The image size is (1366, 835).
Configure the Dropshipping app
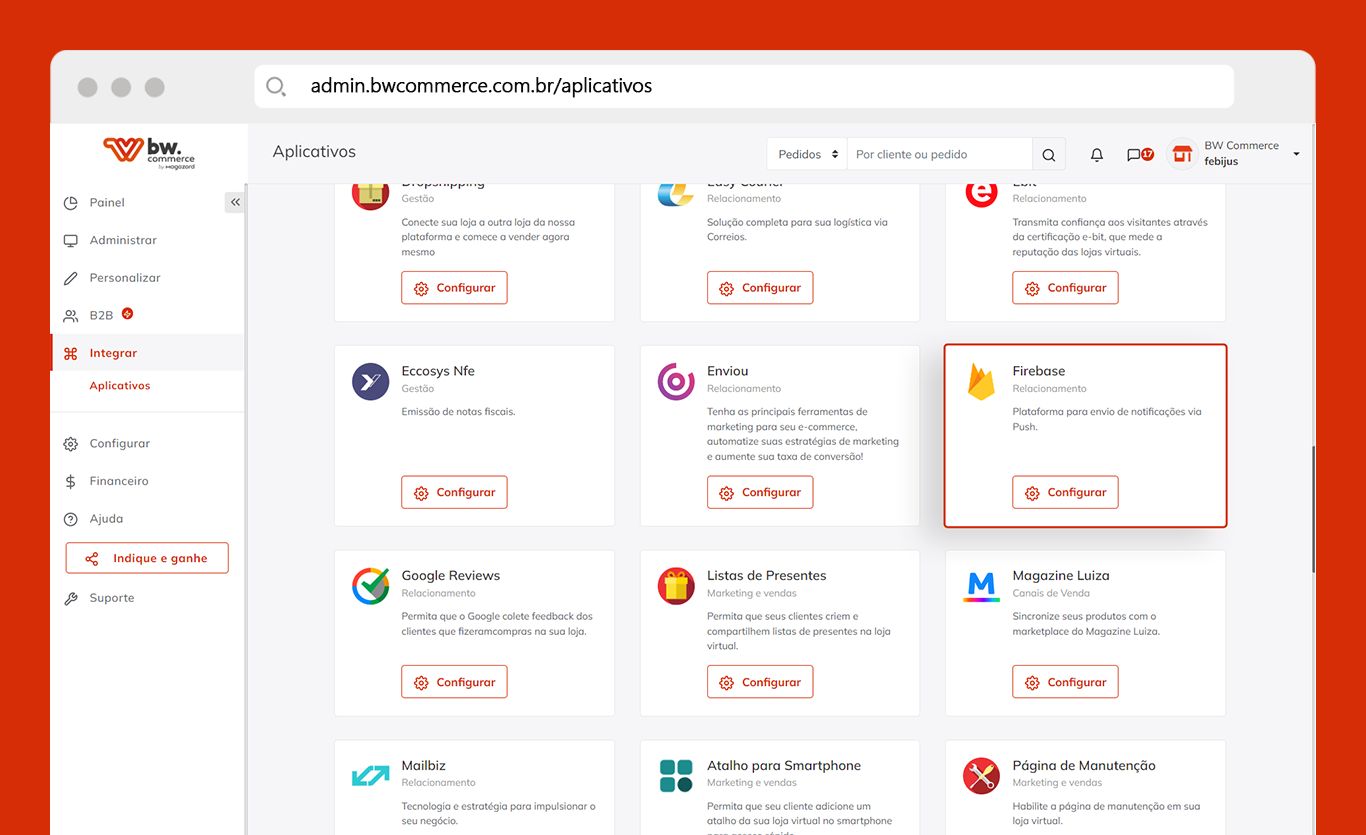pos(455,288)
